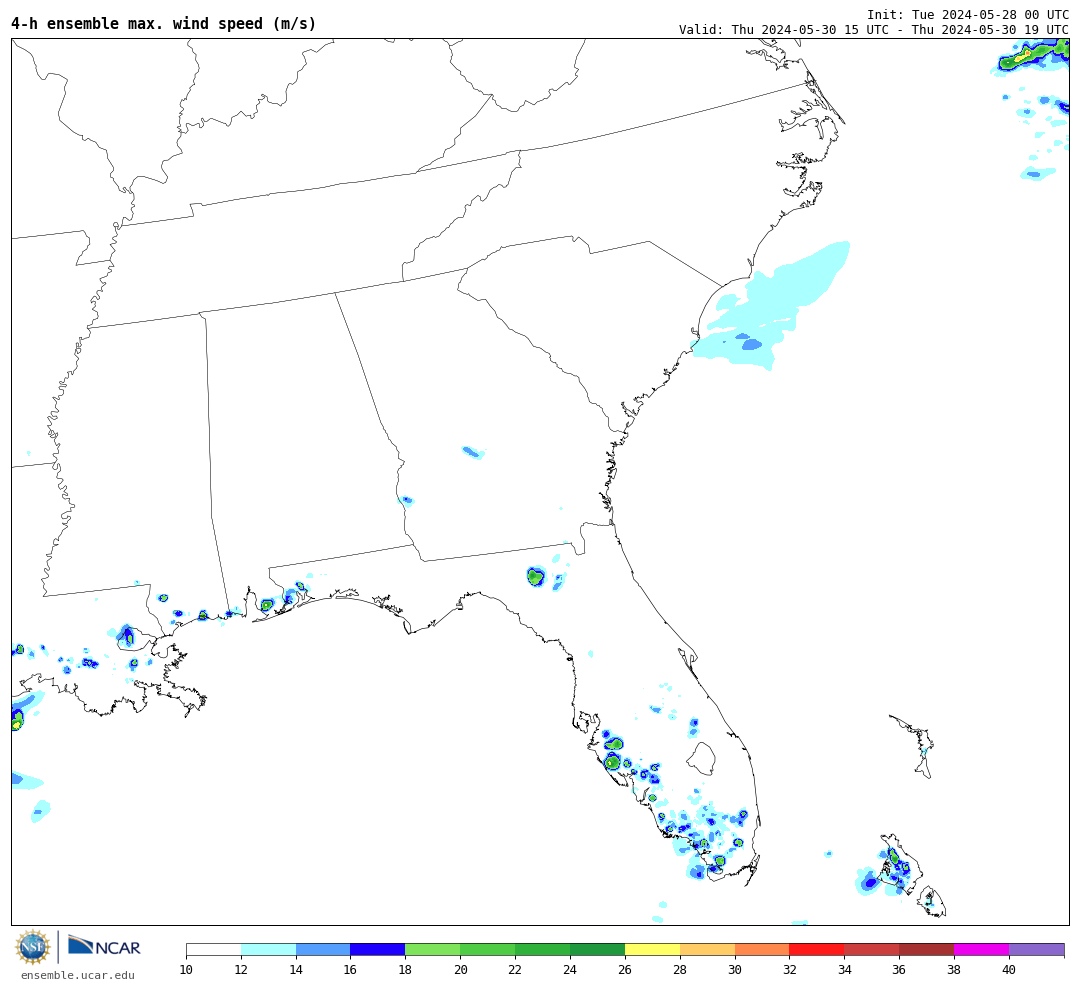Click the colorbar label '28'

coord(680,970)
